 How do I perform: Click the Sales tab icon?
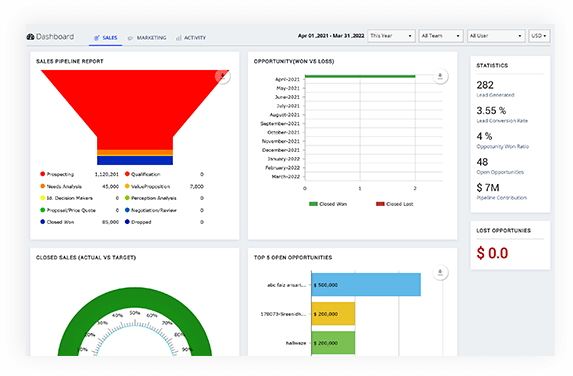[x=97, y=38]
